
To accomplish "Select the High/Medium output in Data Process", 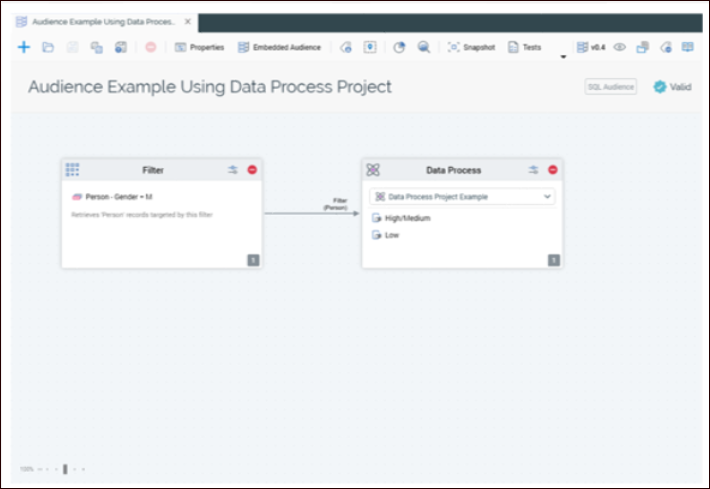I will point(406,218).
